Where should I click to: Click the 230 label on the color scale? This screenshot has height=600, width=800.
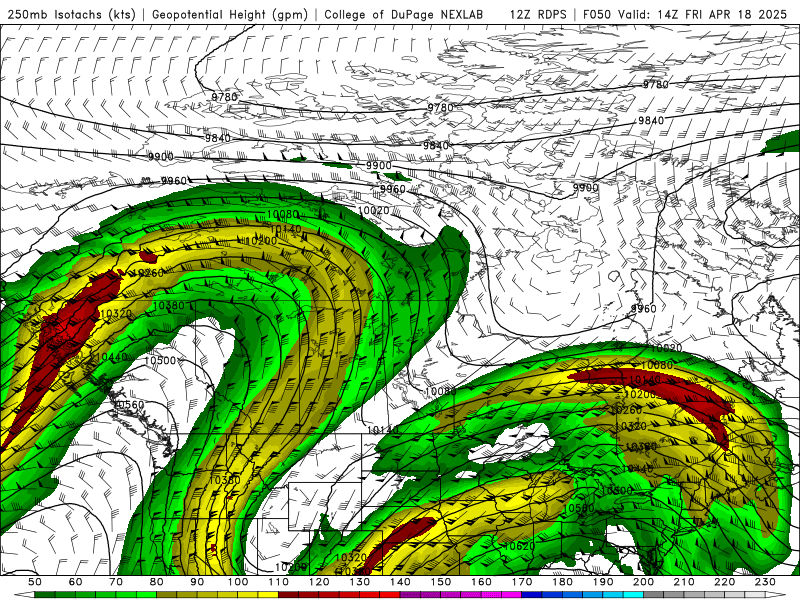(x=765, y=582)
